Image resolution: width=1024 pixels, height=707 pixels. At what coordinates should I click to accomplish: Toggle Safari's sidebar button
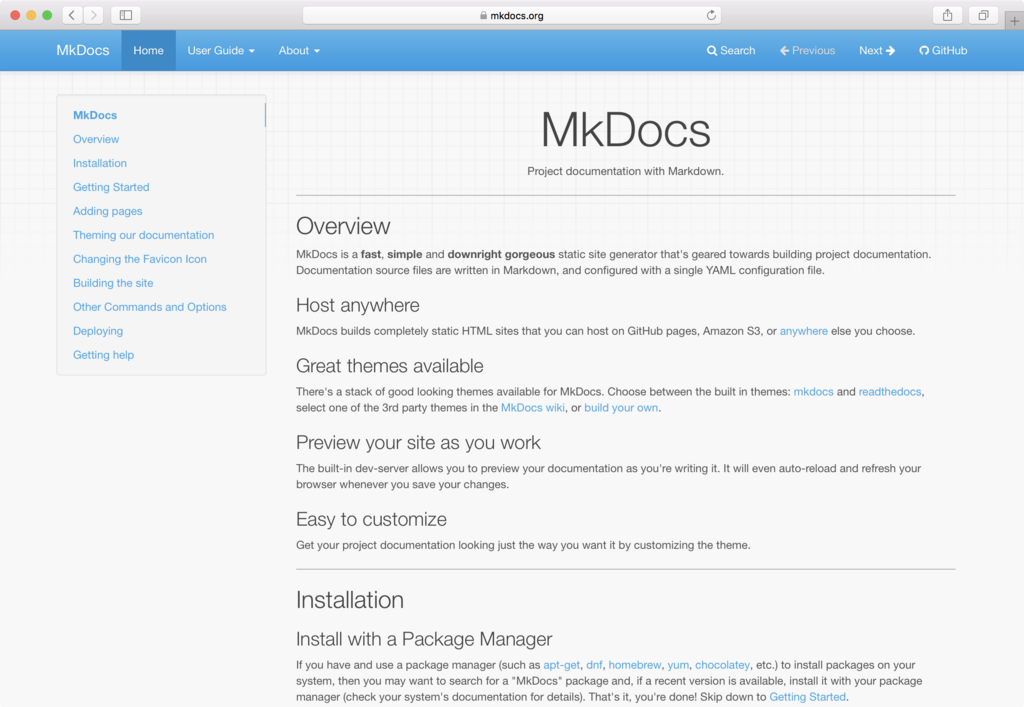click(126, 15)
